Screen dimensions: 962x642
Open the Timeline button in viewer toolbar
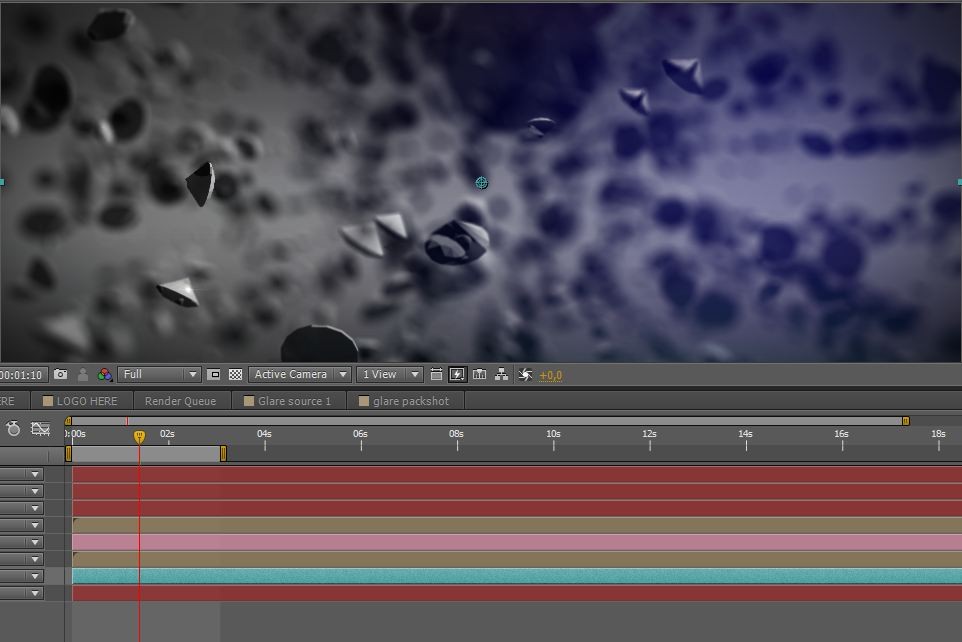tap(479, 375)
